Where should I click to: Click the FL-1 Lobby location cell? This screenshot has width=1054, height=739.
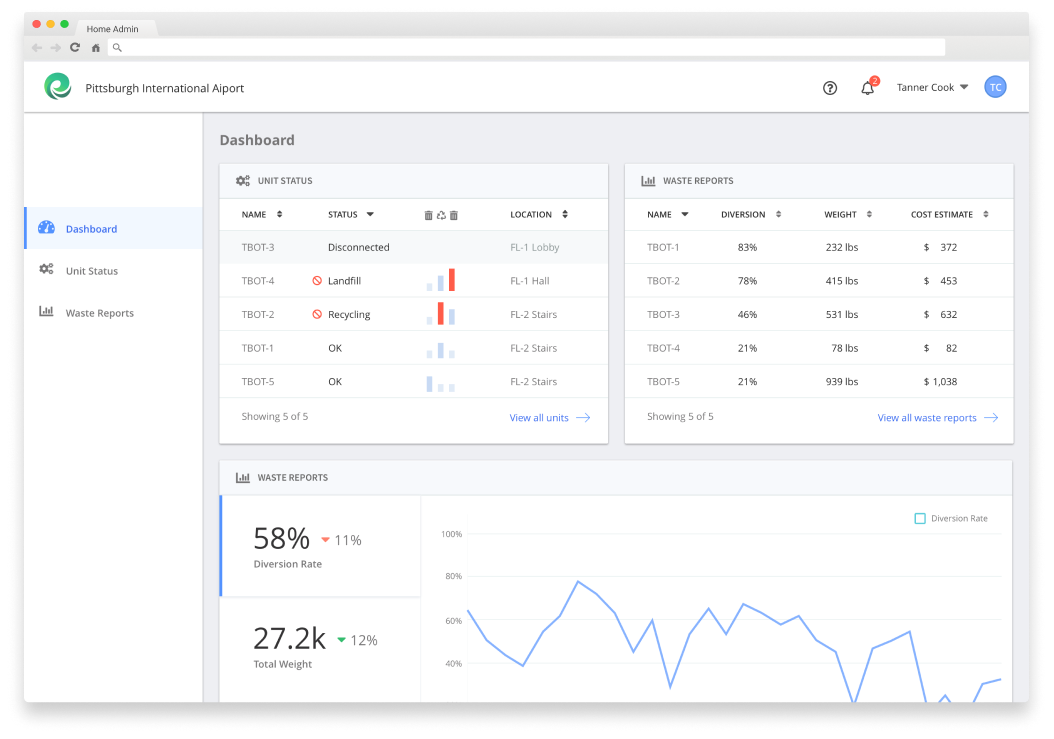(x=534, y=247)
